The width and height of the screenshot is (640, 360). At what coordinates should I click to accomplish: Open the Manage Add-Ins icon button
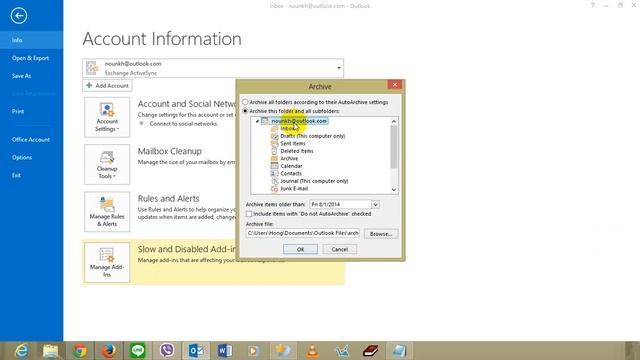(x=107, y=262)
